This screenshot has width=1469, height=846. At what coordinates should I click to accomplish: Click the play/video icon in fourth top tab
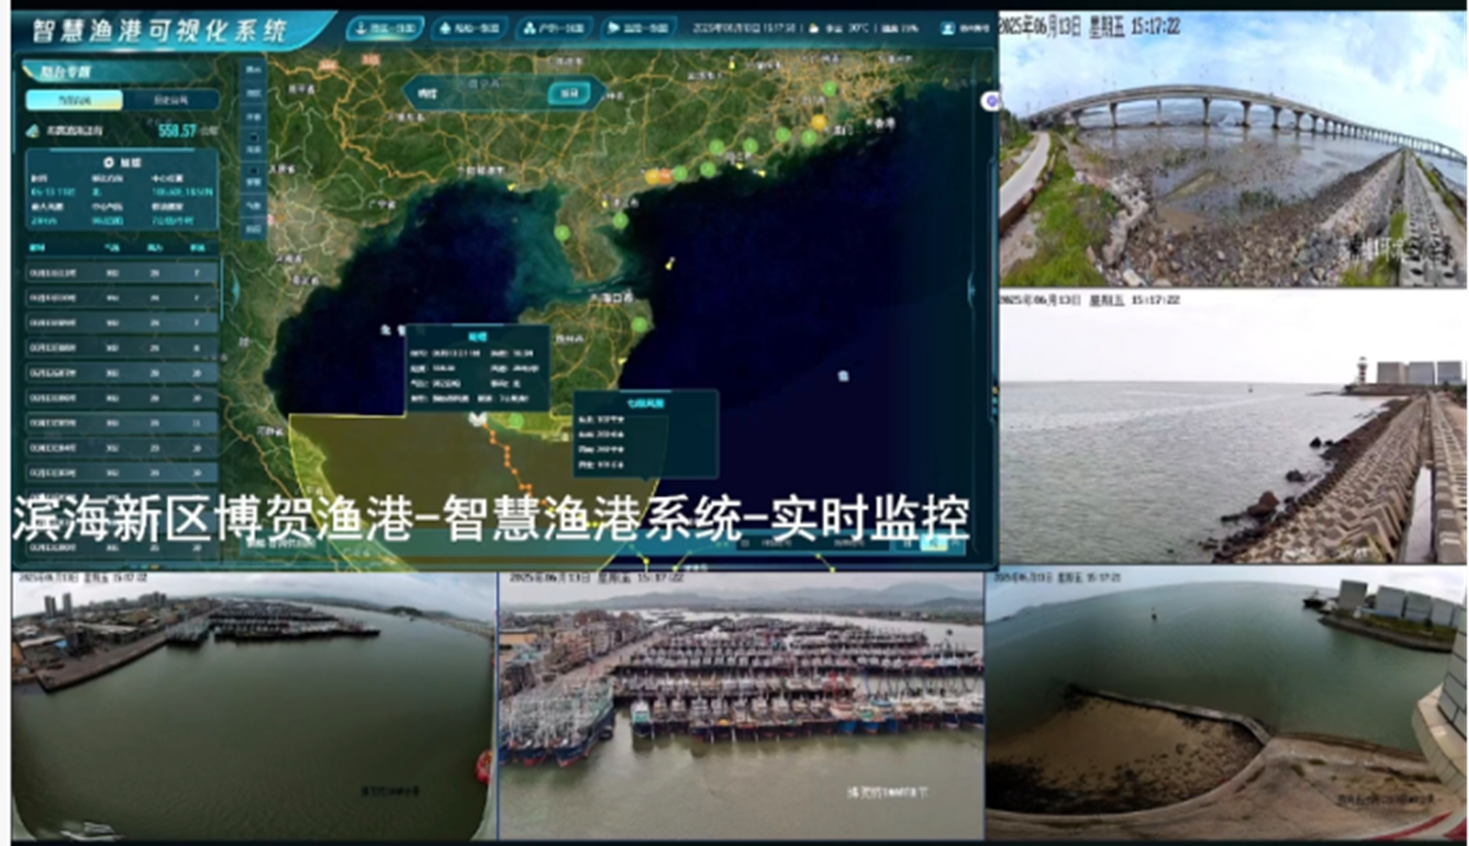613,29
